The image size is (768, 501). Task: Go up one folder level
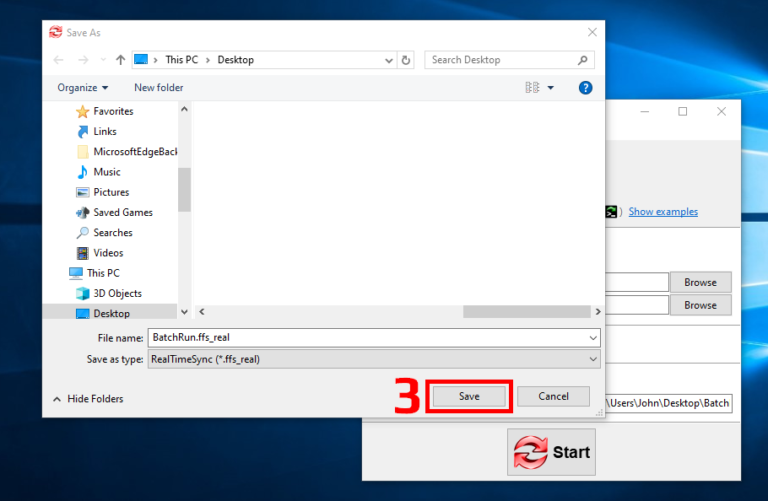(x=120, y=60)
